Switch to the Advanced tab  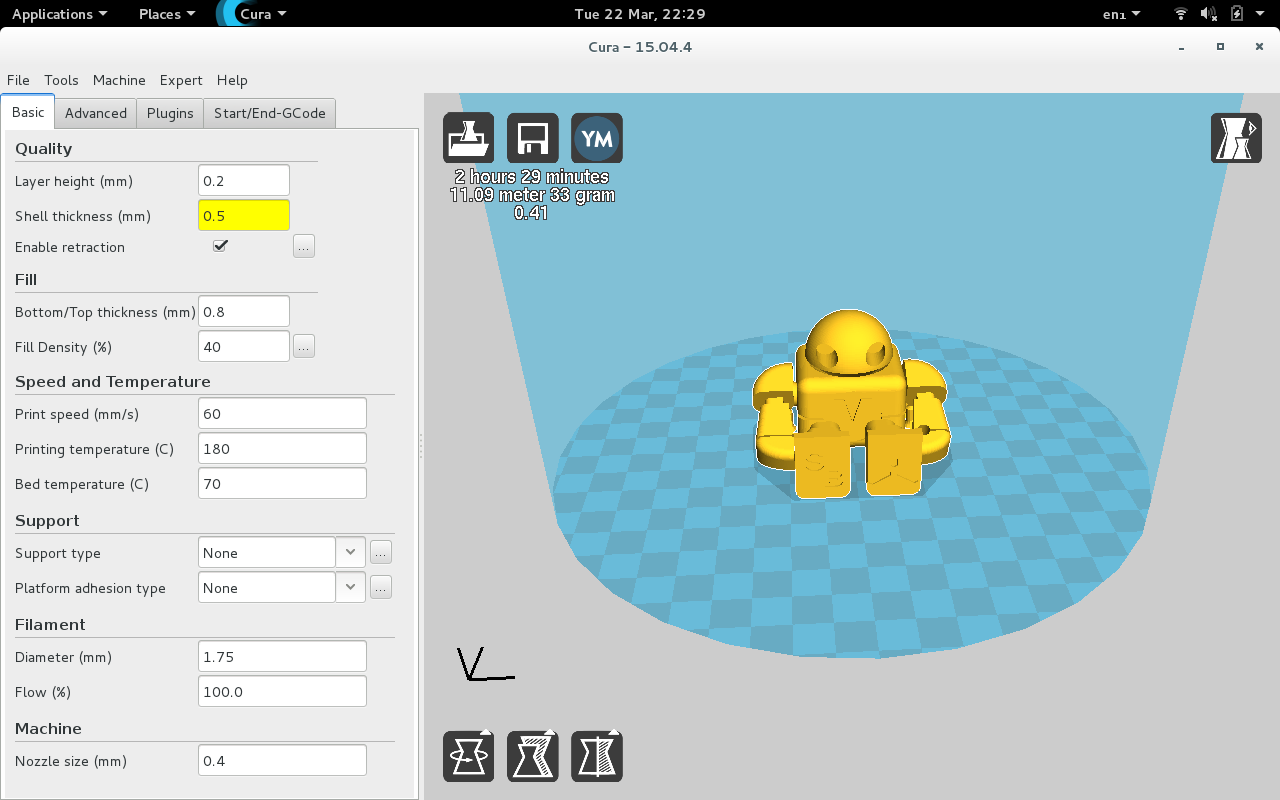96,113
